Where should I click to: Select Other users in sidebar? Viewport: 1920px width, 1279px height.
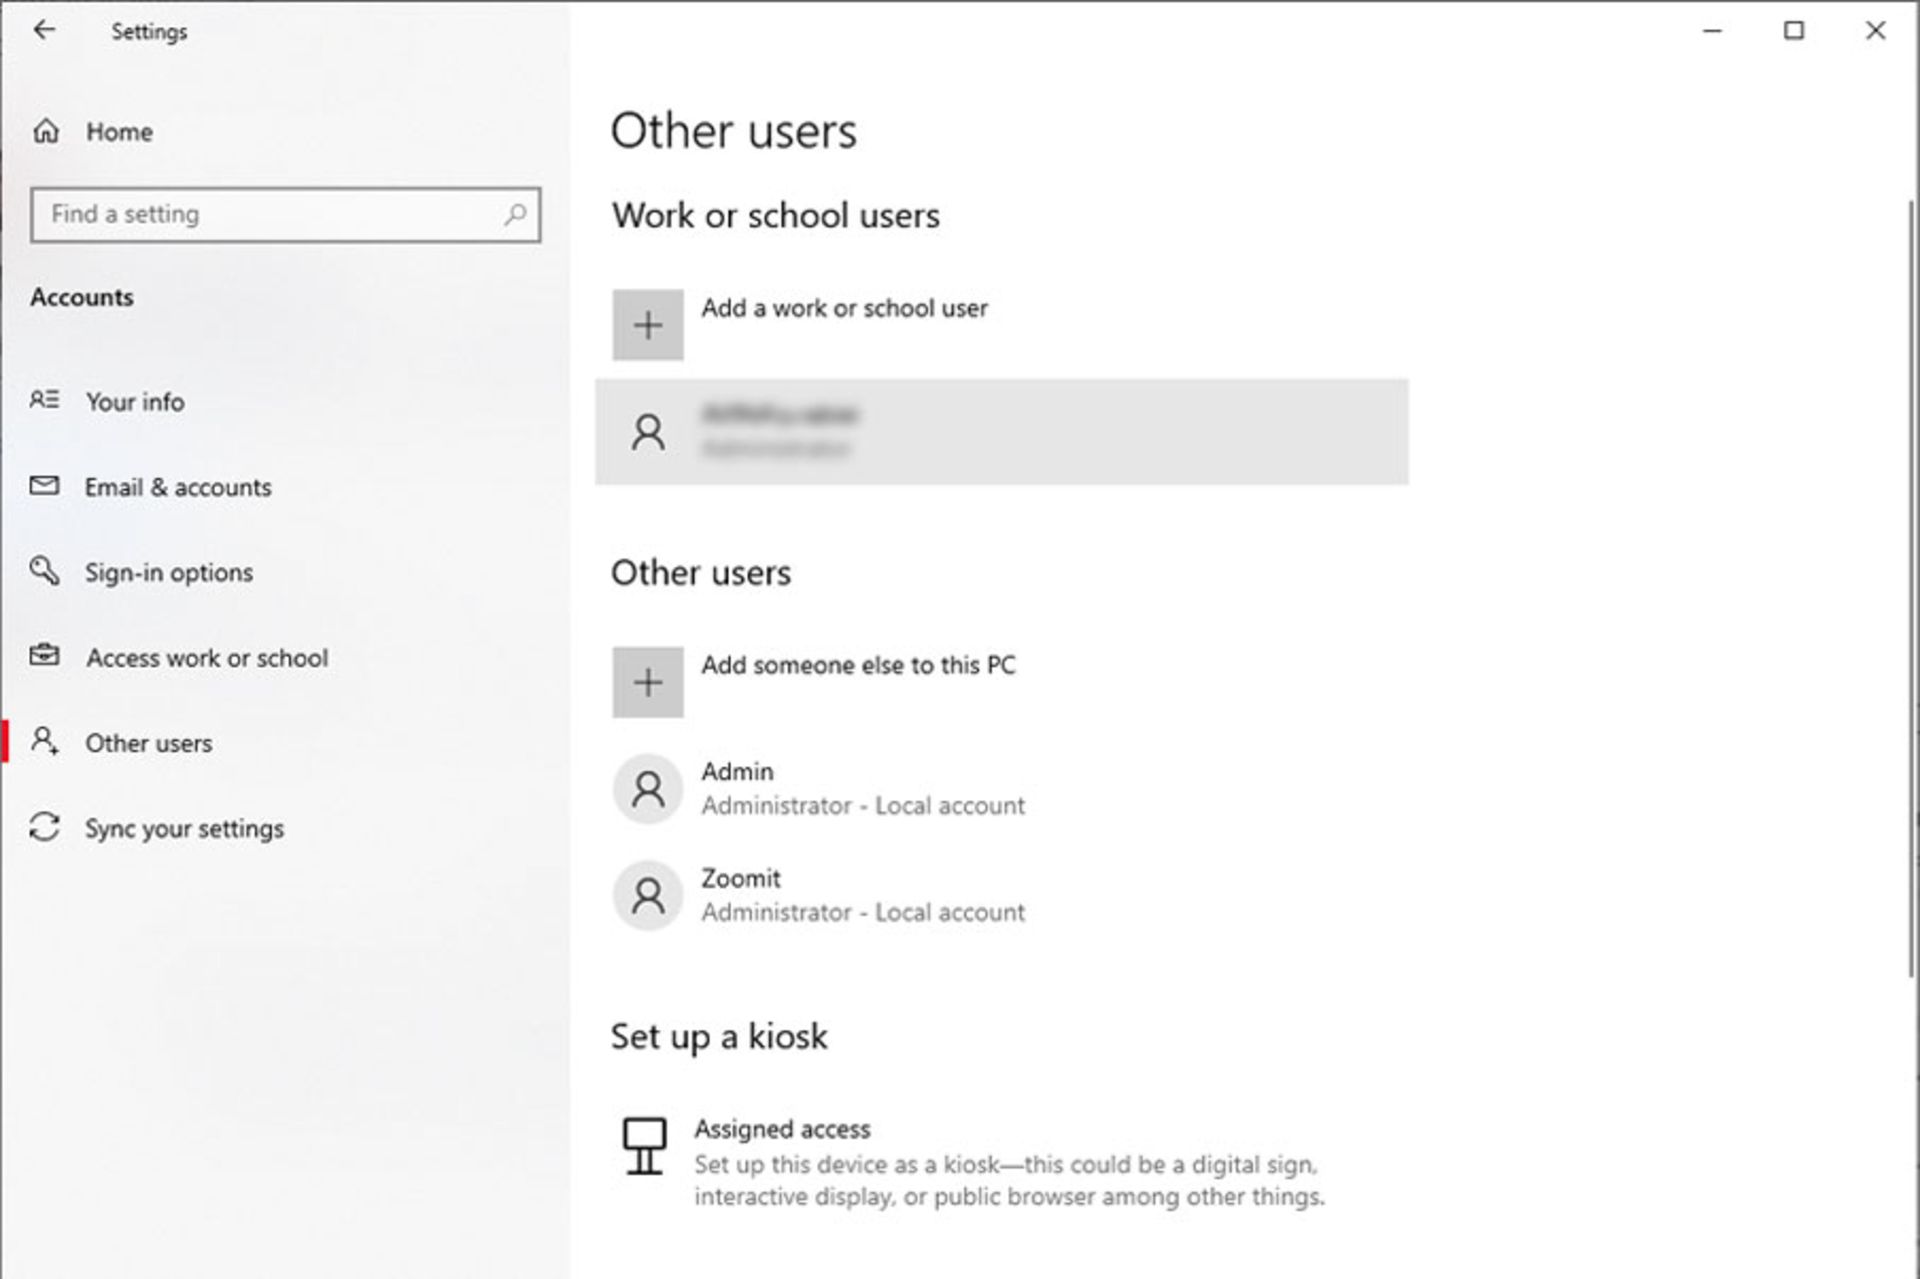(x=149, y=743)
